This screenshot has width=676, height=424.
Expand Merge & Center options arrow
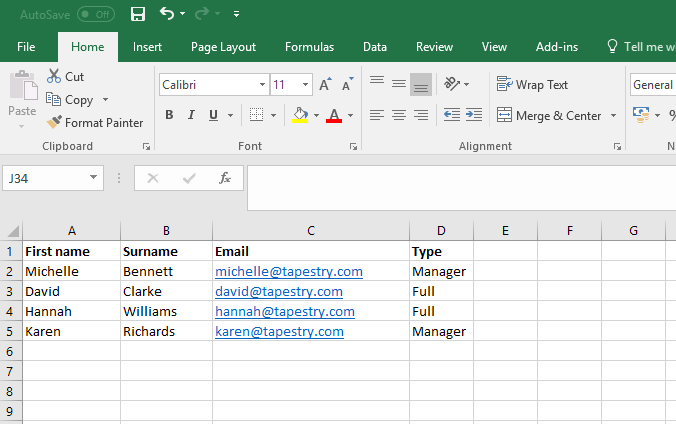tap(613, 116)
